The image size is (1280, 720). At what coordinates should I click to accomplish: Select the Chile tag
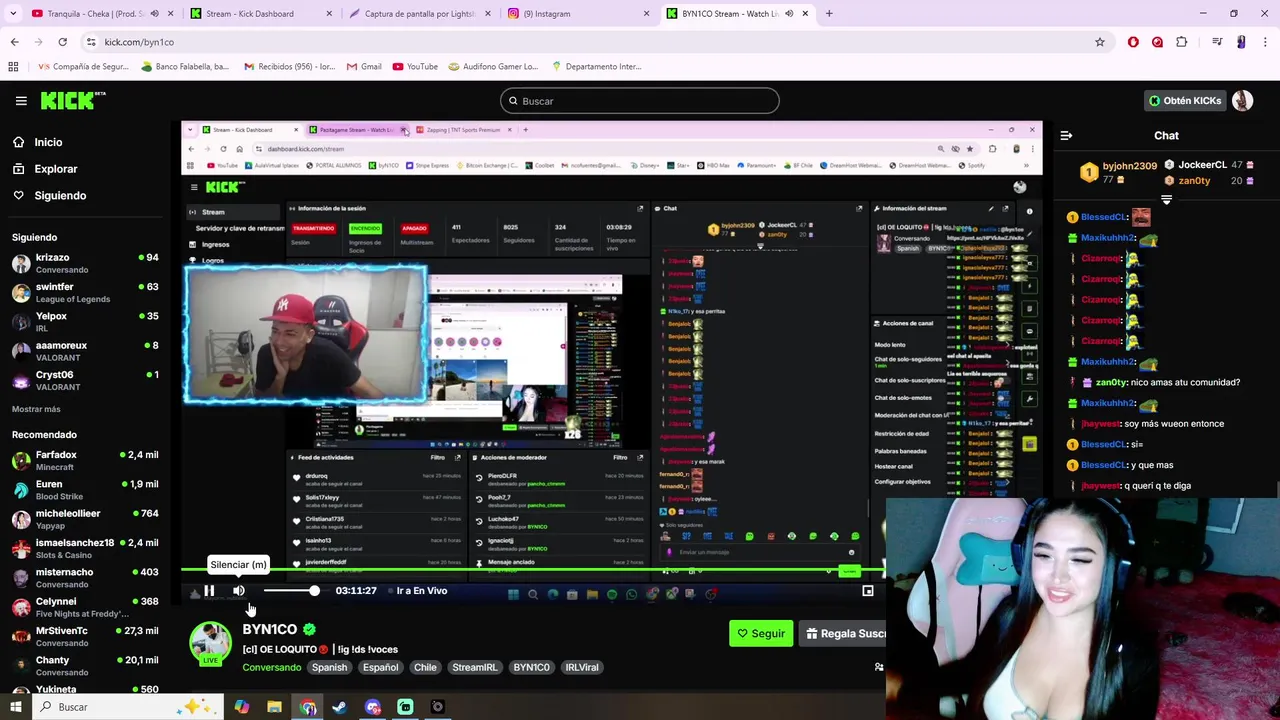point(425,668)
